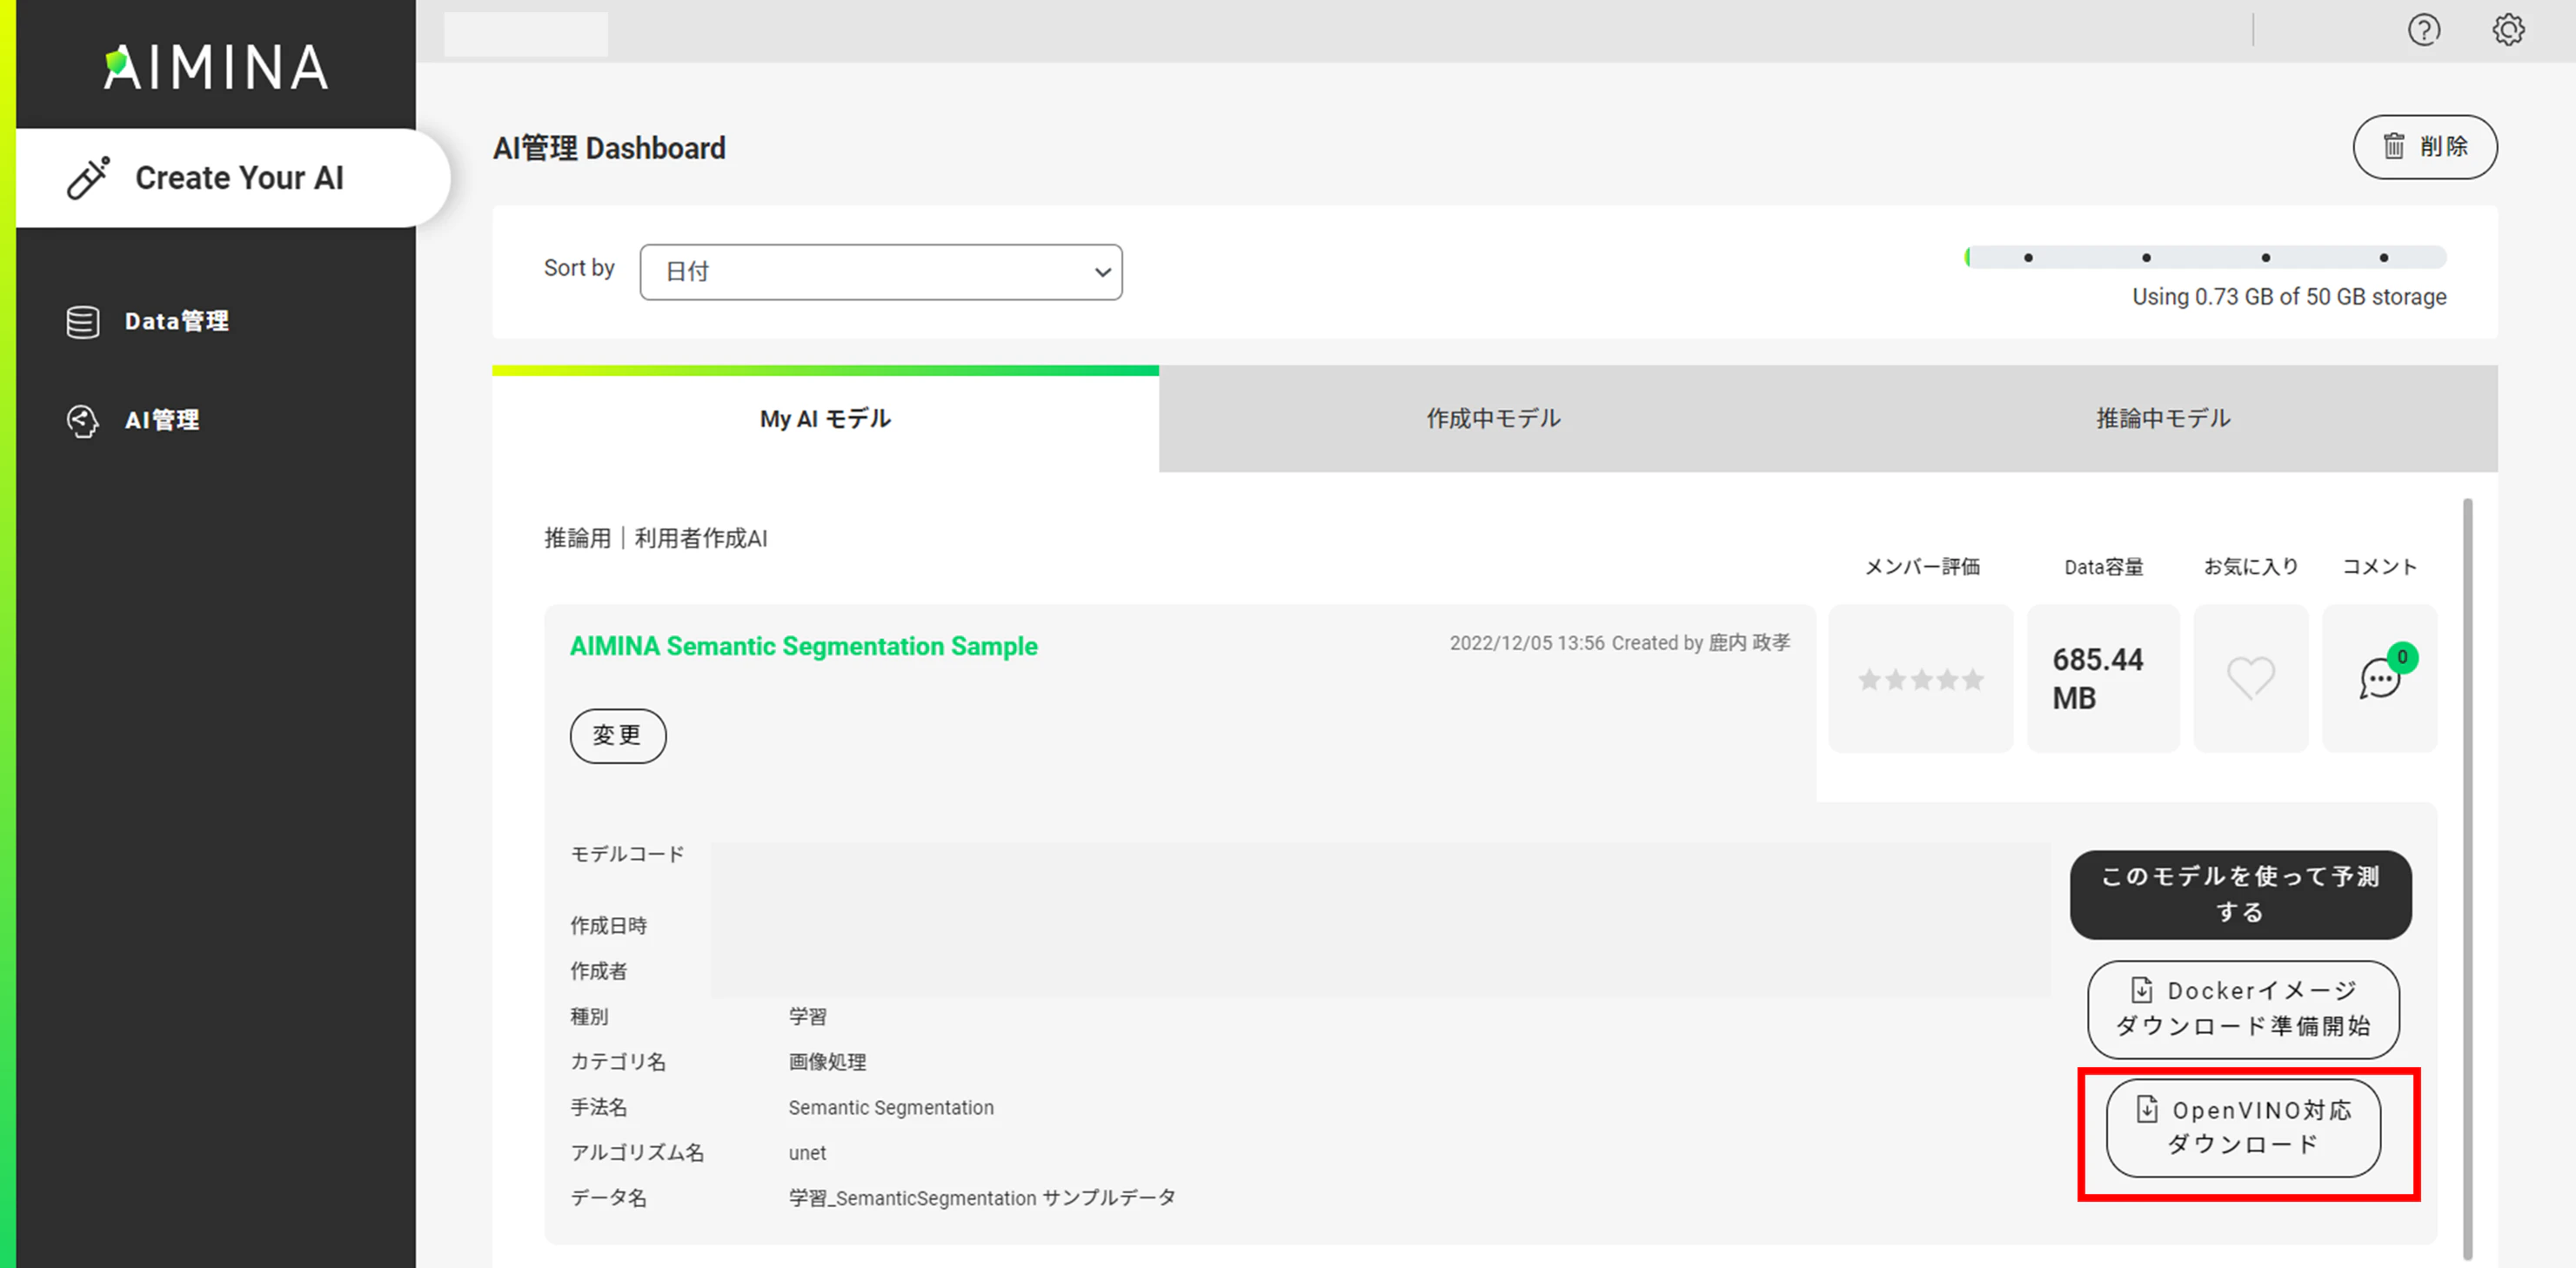Select the My AI モデル tab
Image resolution: width=2576 pixels, height=1268 pixels.
click(x=825, y=419)
